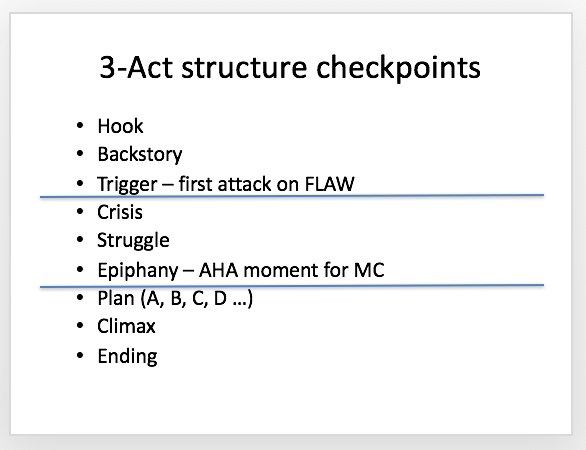Click the 'Climax' bullet item
Screen dimensions: 586x450
tap(126, 326)
